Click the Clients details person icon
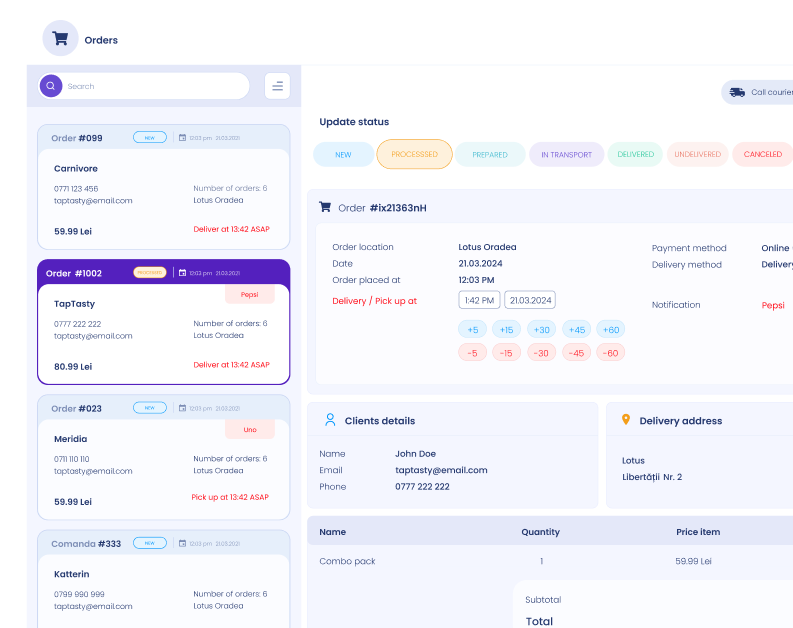 coord(330,420)
